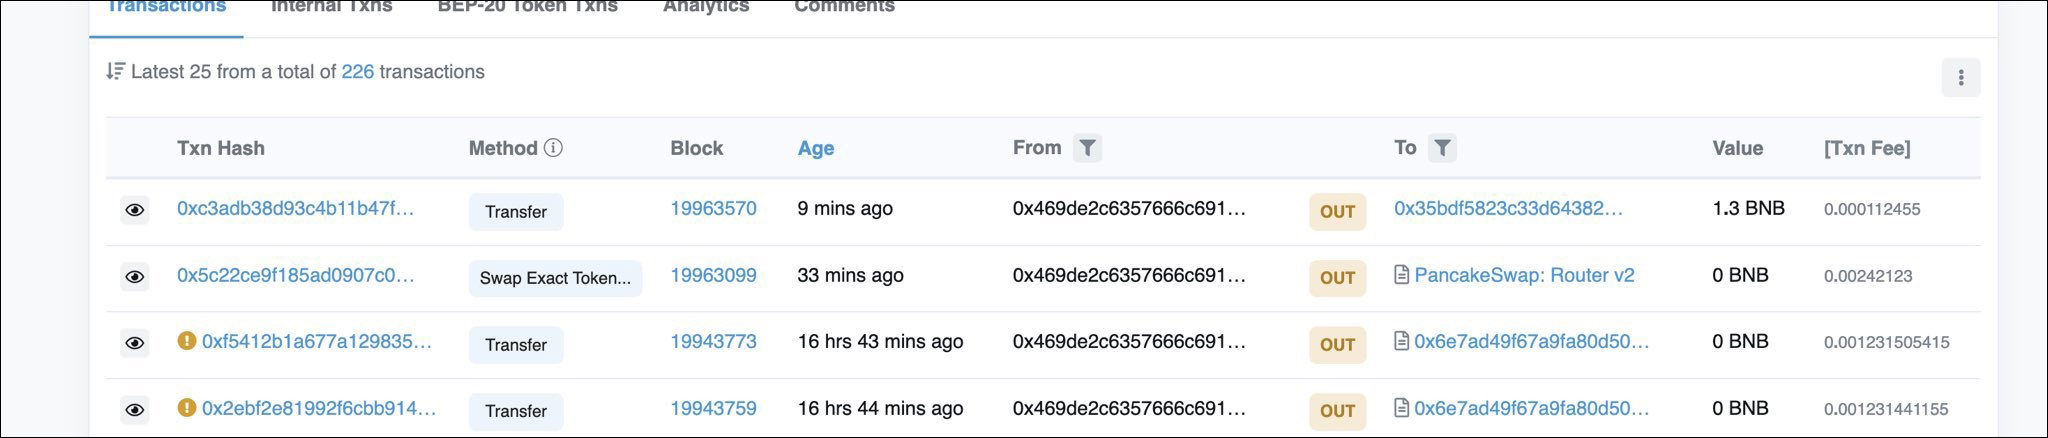Toggle eye preview for 0xc3adb38d93c4b11b47f transaction
This screenshot has width=2048, height=438.
click(x=134, y=210)
